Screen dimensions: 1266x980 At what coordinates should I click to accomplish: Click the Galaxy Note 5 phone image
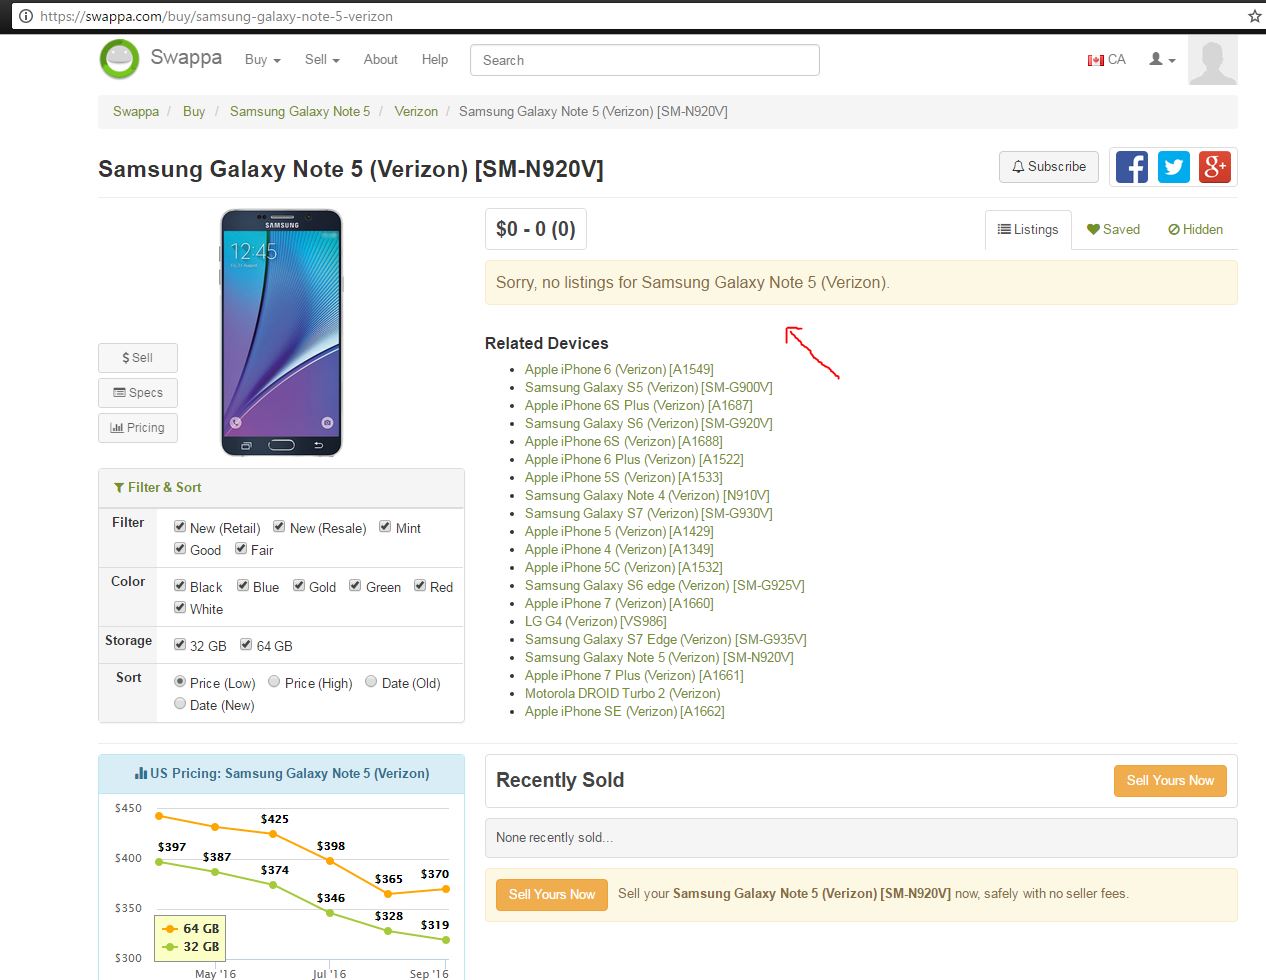pyautogui.click(x=281, y=332)
